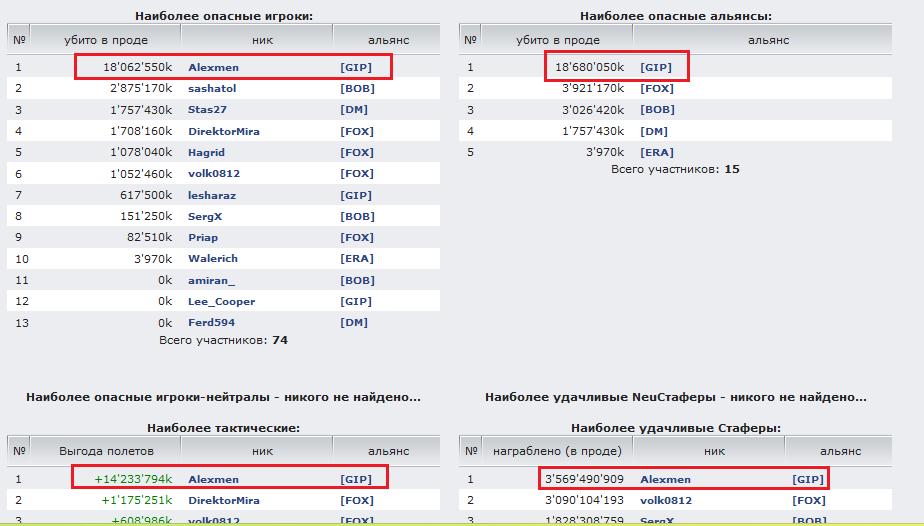Click [DM] alliance ranked fourth in the alliances table

(654, 131)
